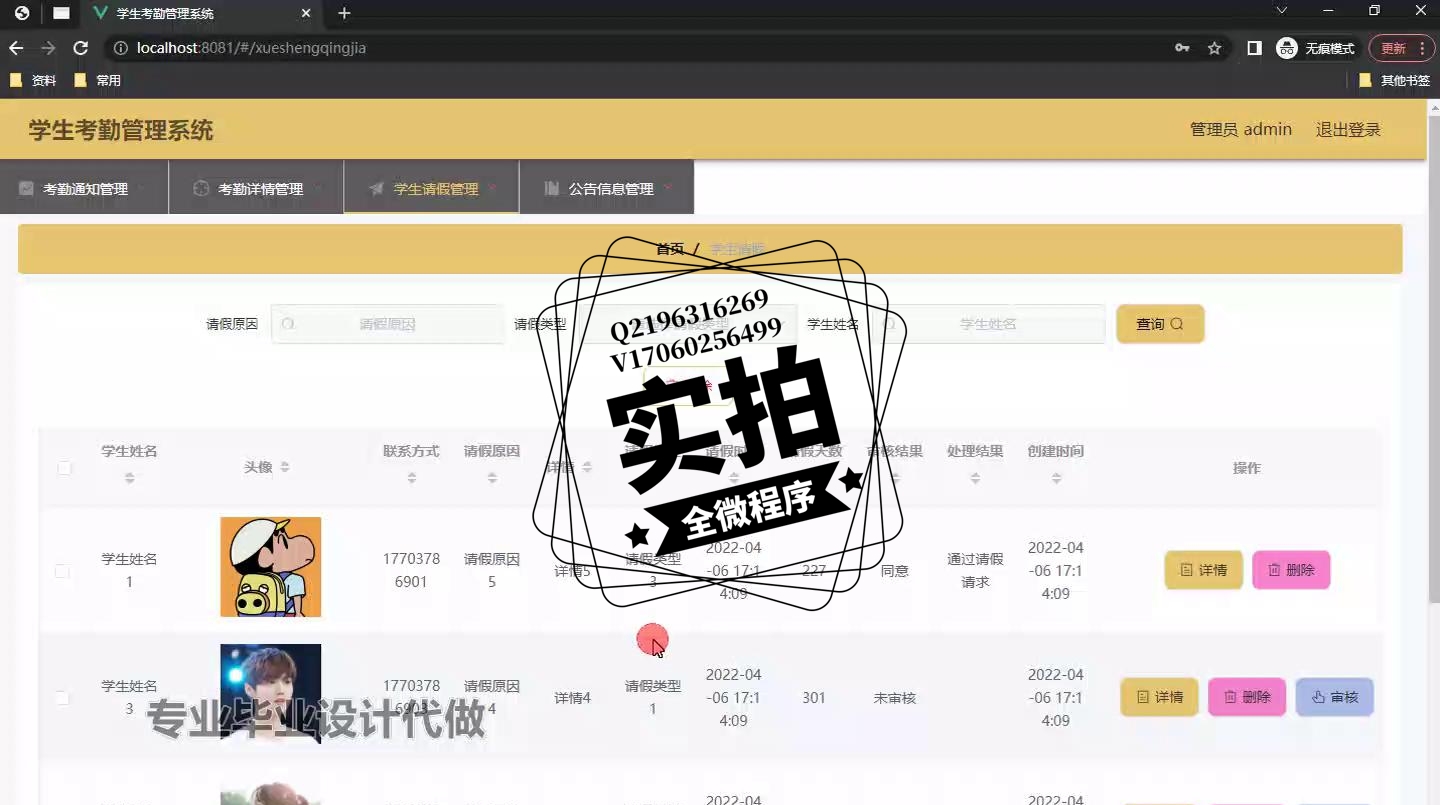Viewport: 1440px width, 805px height.
Task: Toggle select-all checkbox in table header
Action: tap(64, 468)
